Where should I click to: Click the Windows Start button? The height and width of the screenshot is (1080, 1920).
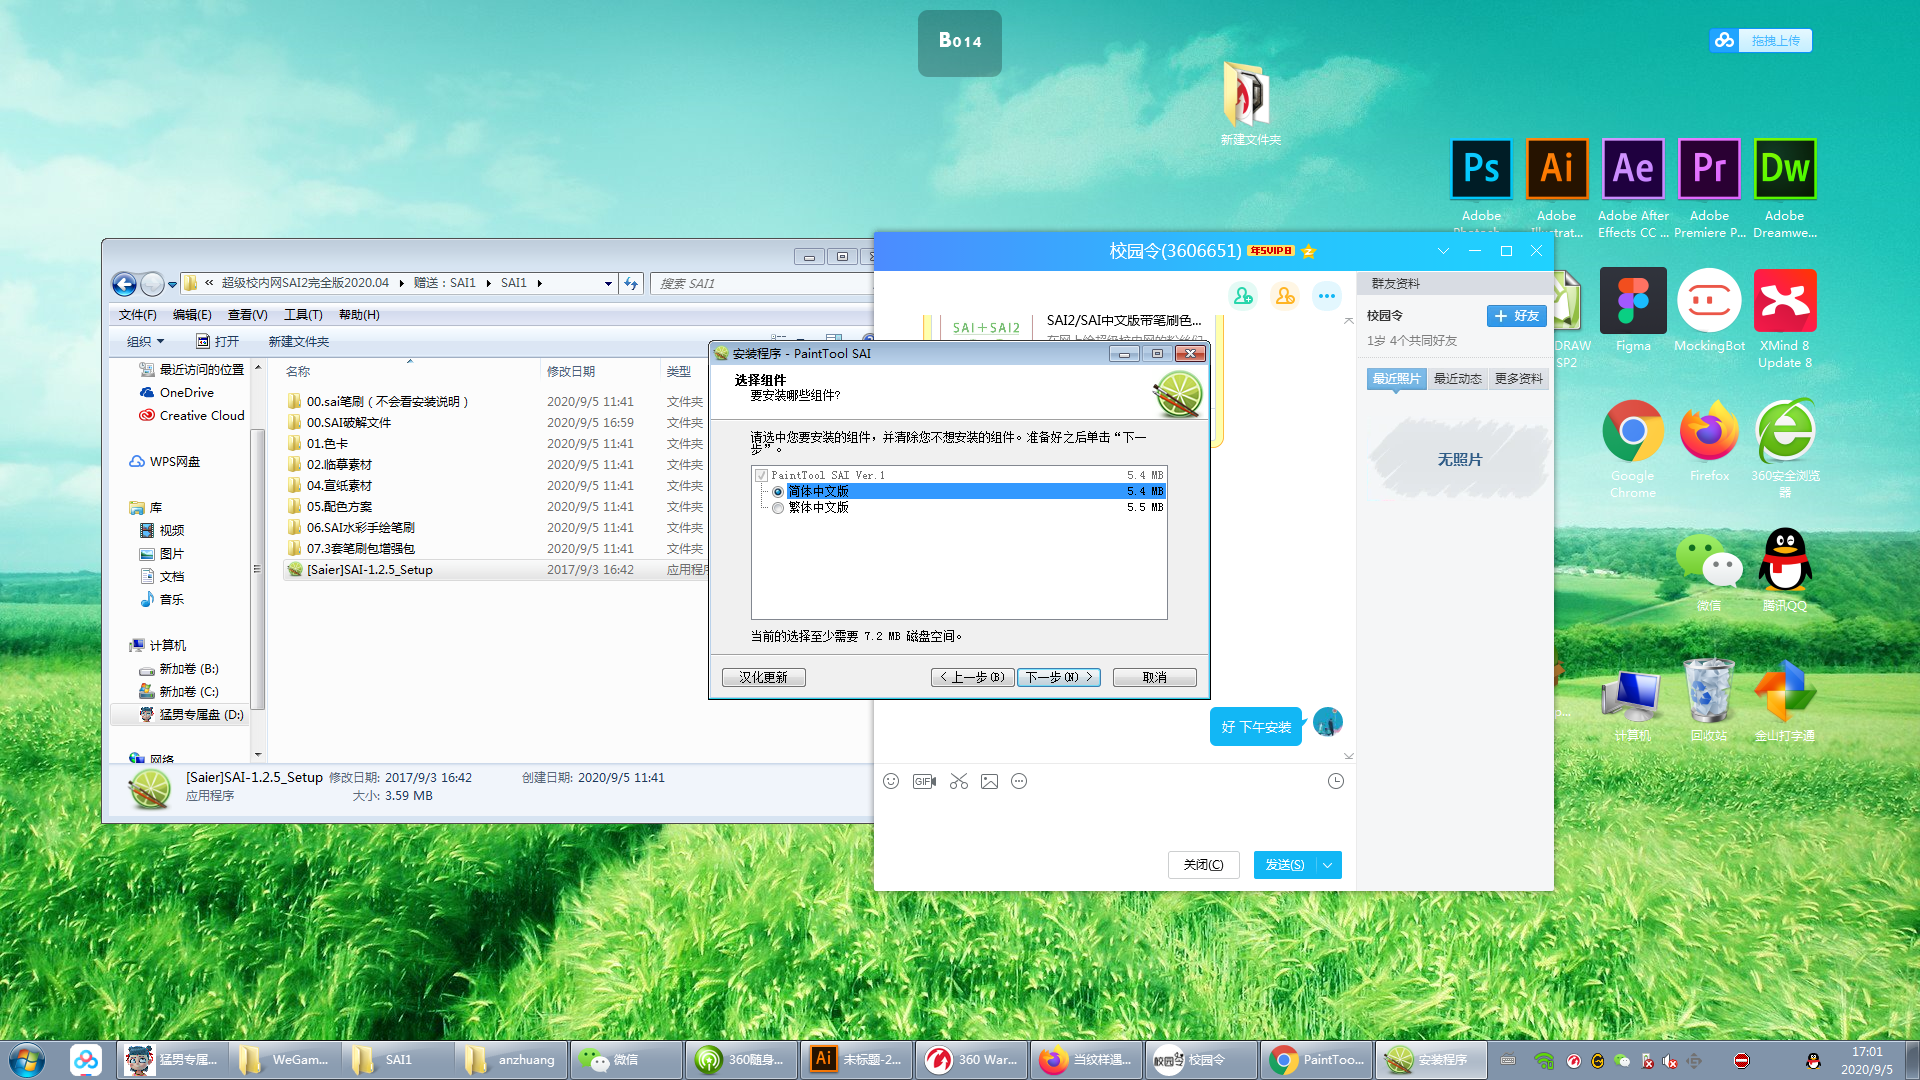tap(26, 1060)
